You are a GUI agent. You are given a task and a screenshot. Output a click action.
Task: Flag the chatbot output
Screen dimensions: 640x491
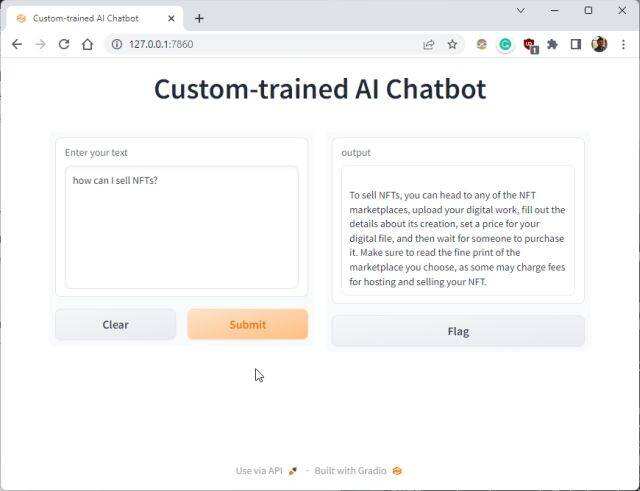click(458, 331)
